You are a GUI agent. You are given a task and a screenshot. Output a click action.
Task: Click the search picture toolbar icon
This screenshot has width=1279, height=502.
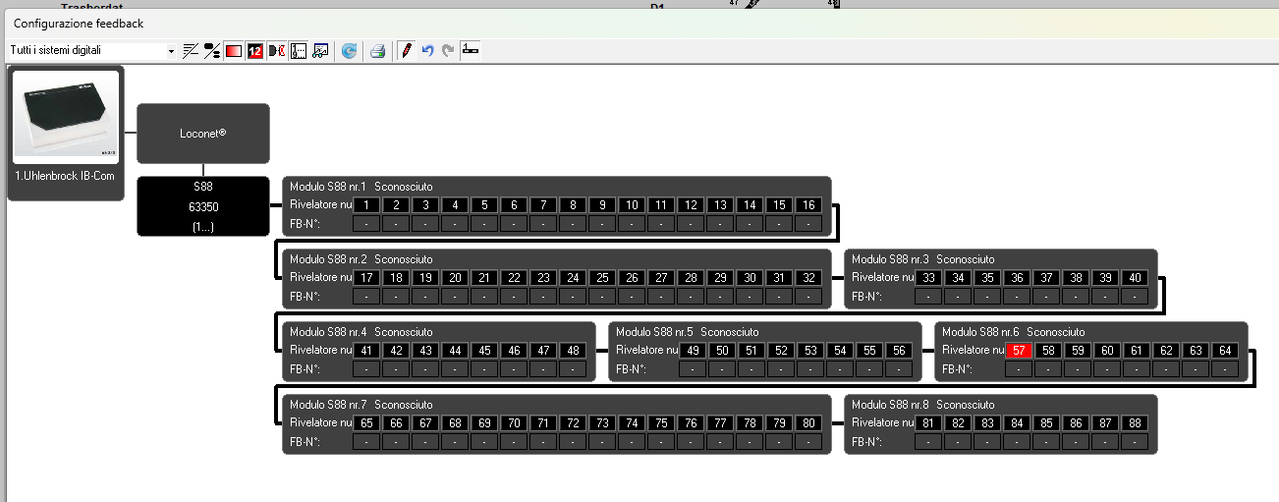321,50
